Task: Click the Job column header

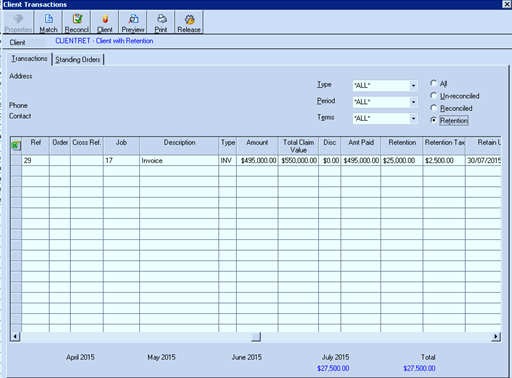Action: (121, 146)
